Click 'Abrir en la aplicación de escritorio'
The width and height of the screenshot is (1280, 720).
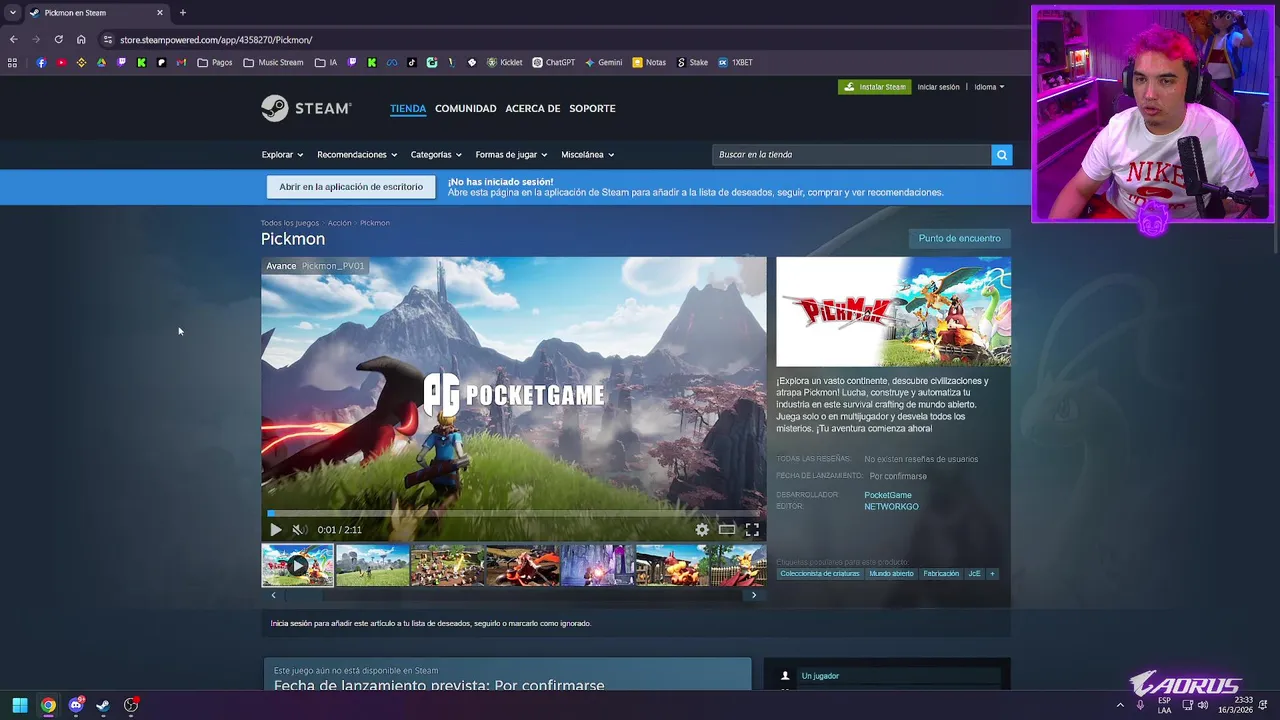351,187
